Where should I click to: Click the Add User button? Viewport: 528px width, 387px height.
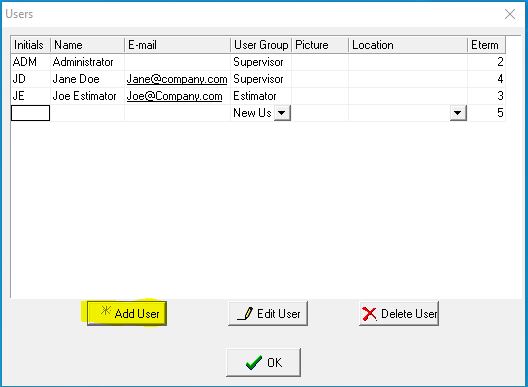coord(127,313)
